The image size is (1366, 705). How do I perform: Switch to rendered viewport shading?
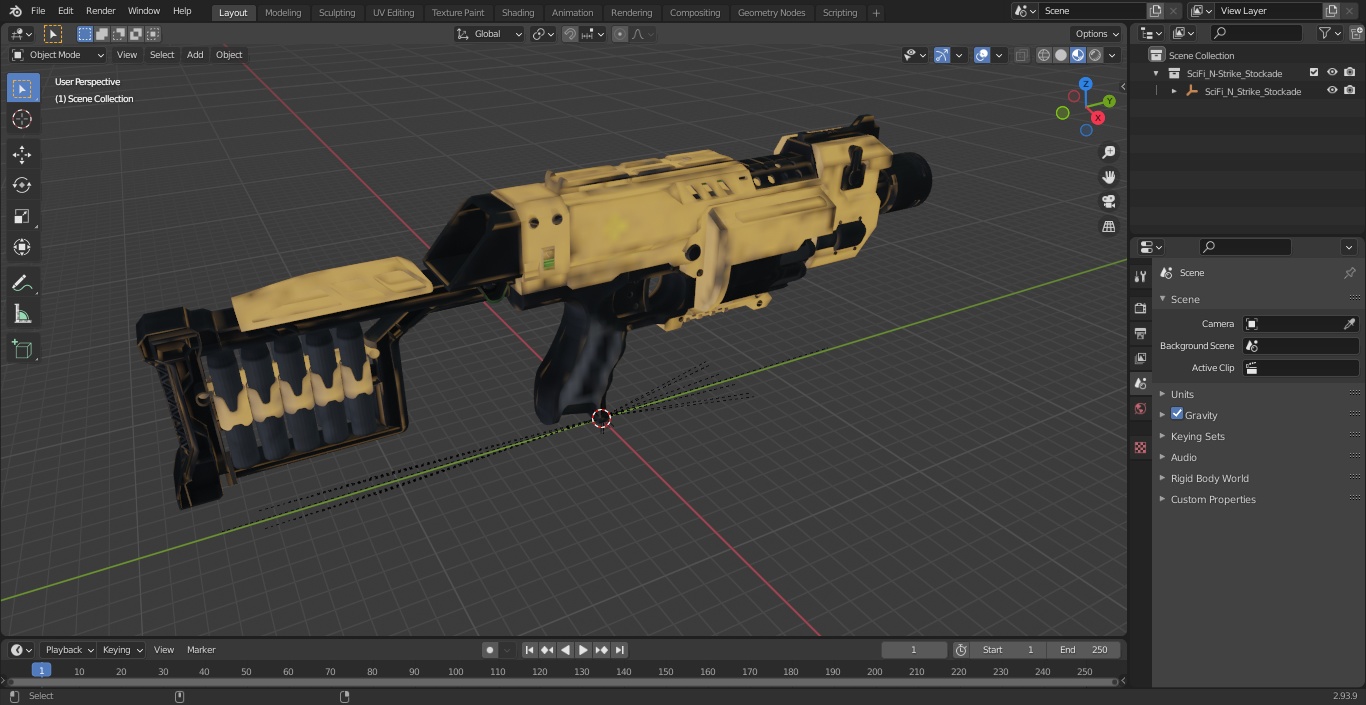(x=1095, y=55)
